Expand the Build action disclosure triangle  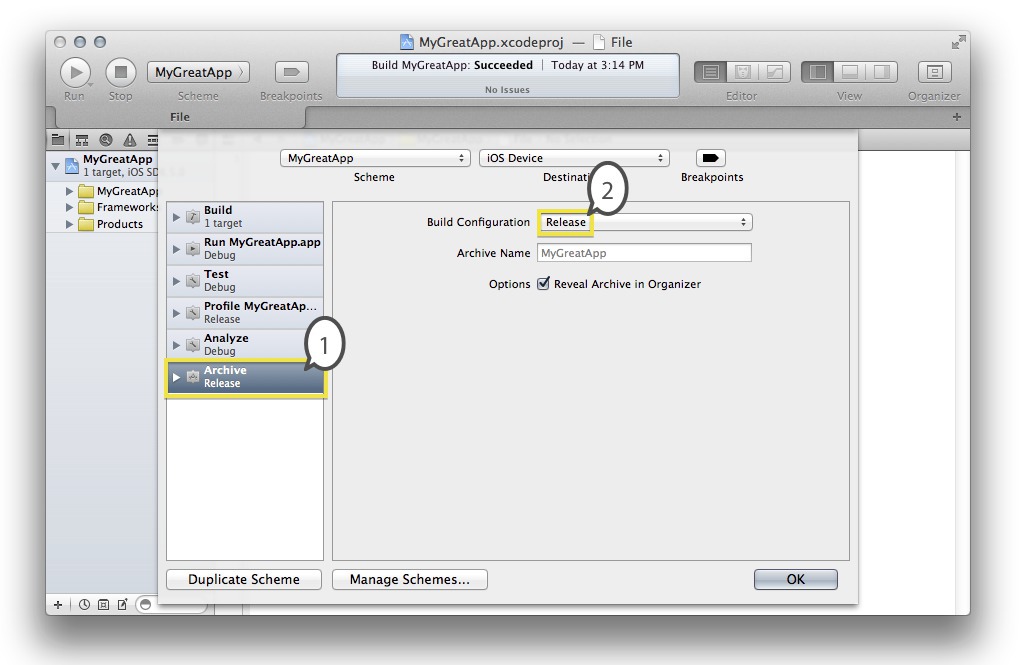click(176, 217)
